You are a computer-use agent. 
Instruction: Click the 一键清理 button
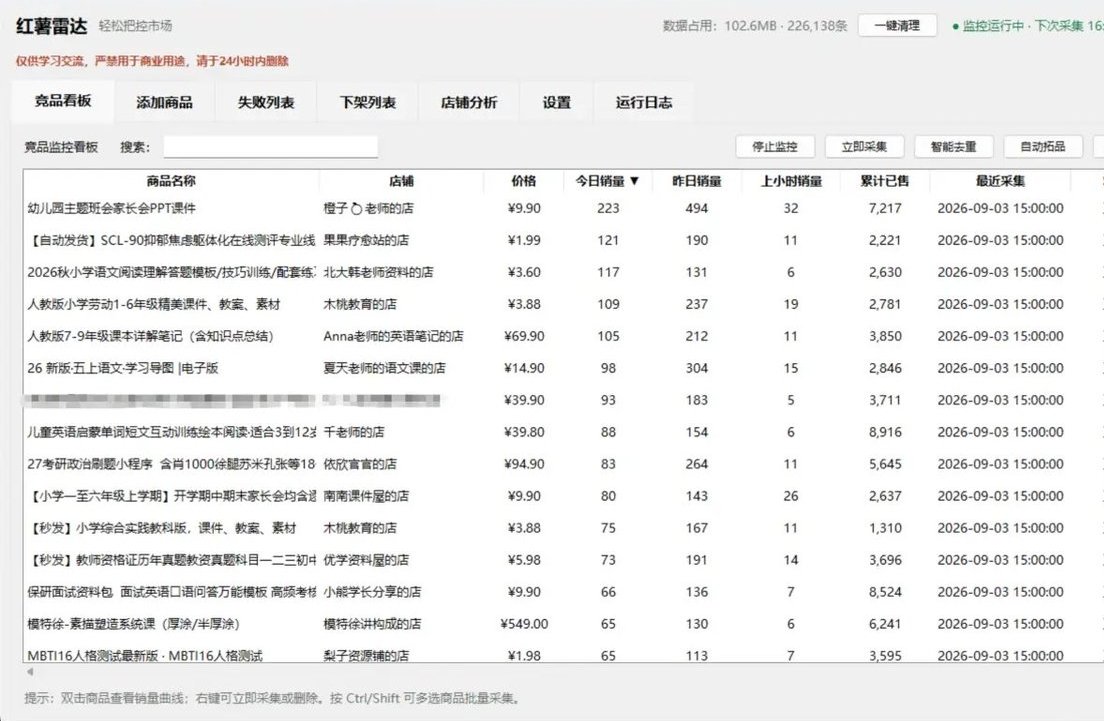[x=897, y=25]
